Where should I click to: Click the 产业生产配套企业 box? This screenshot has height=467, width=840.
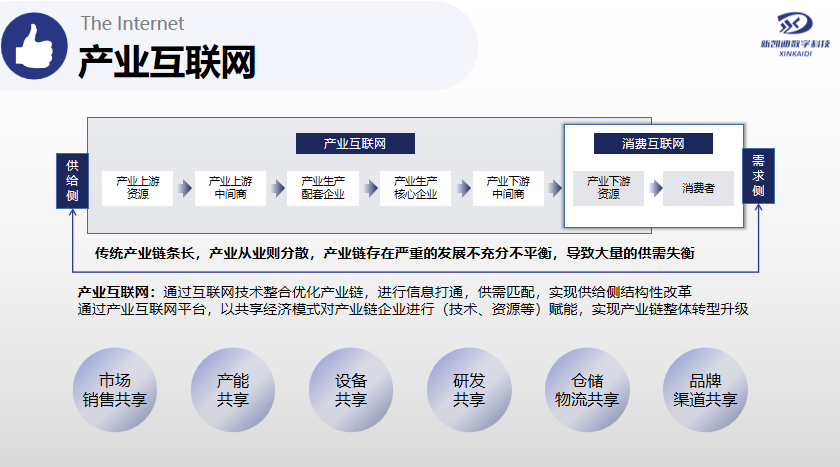(323, 188)
